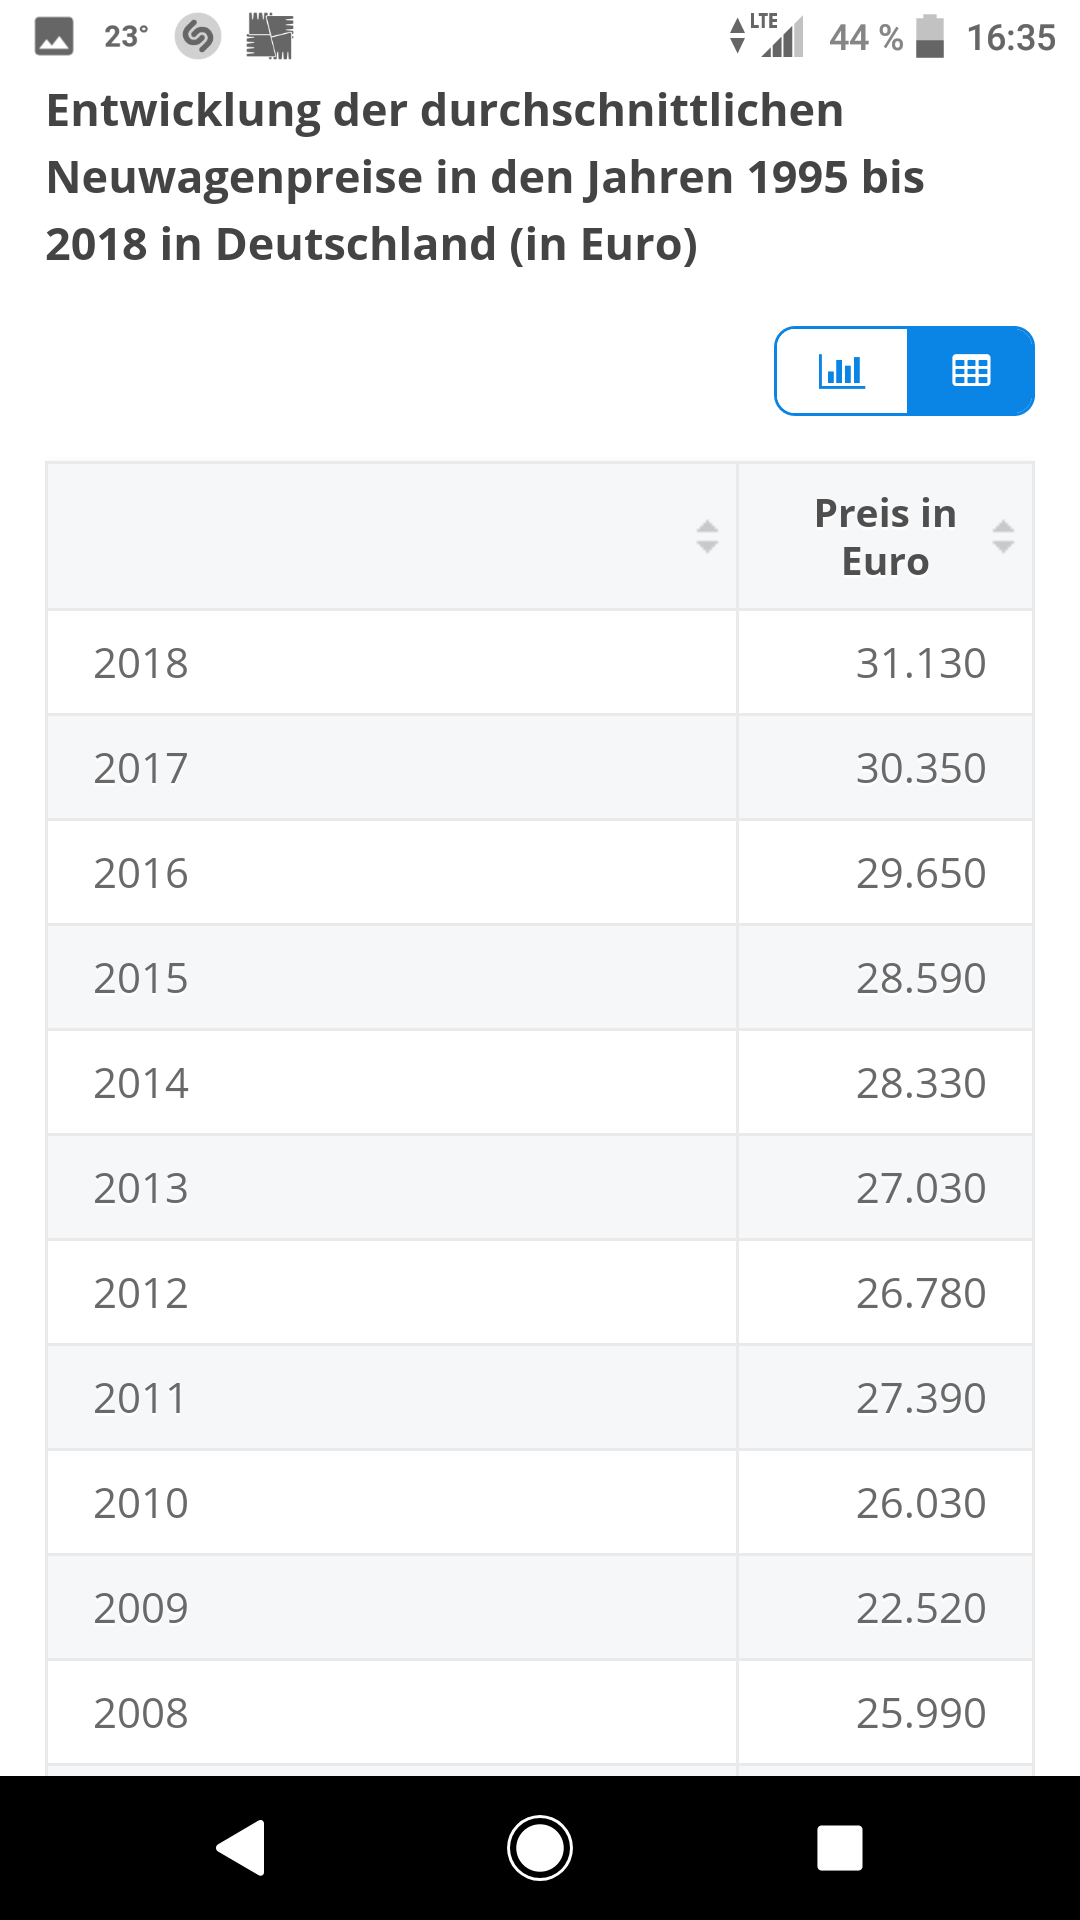This screenshot has height=1920, width=1080.
Task: Tap the image notification icon
Action: point(54,38)
